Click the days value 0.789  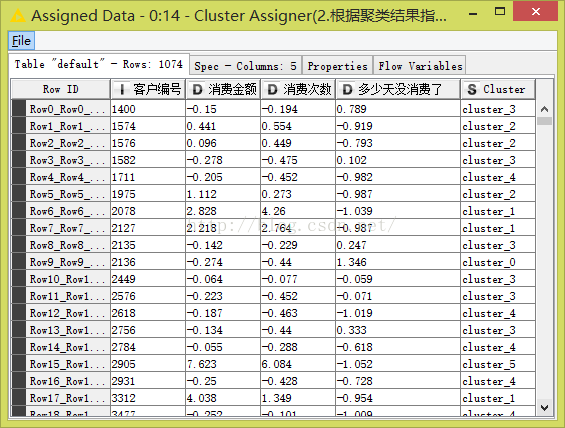click(398, 109)
